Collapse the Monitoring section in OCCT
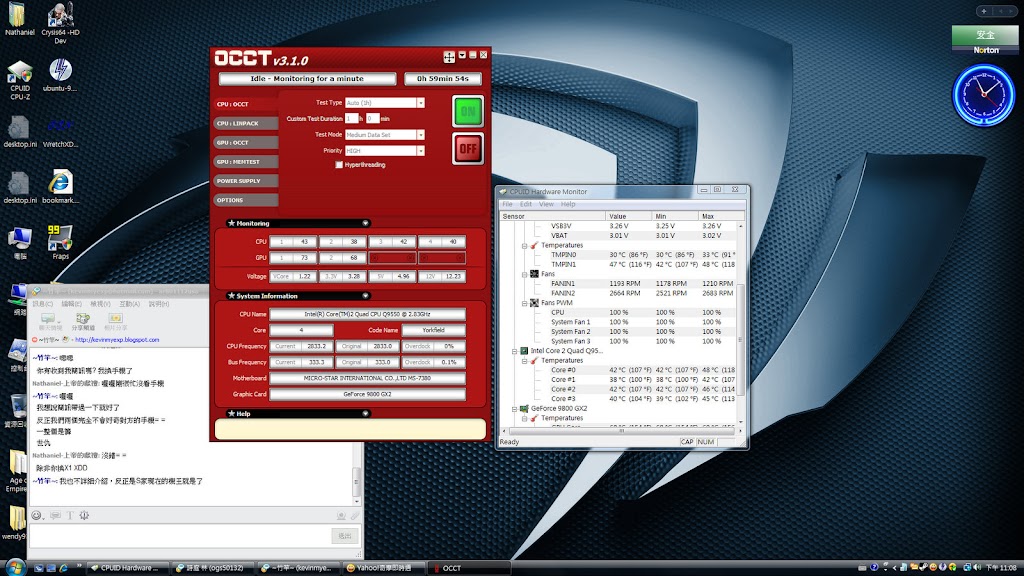 pyautogui.click(x=365, y=223)
